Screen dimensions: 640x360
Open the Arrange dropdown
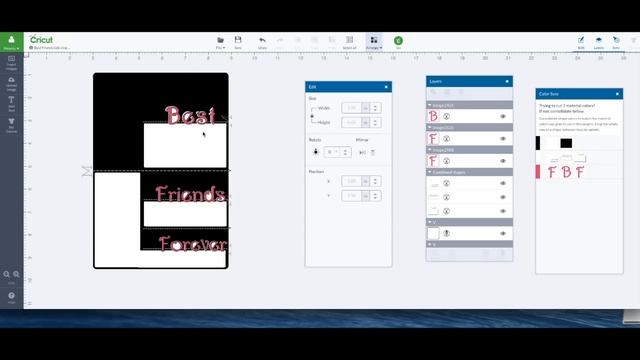[x=374, y=42]
